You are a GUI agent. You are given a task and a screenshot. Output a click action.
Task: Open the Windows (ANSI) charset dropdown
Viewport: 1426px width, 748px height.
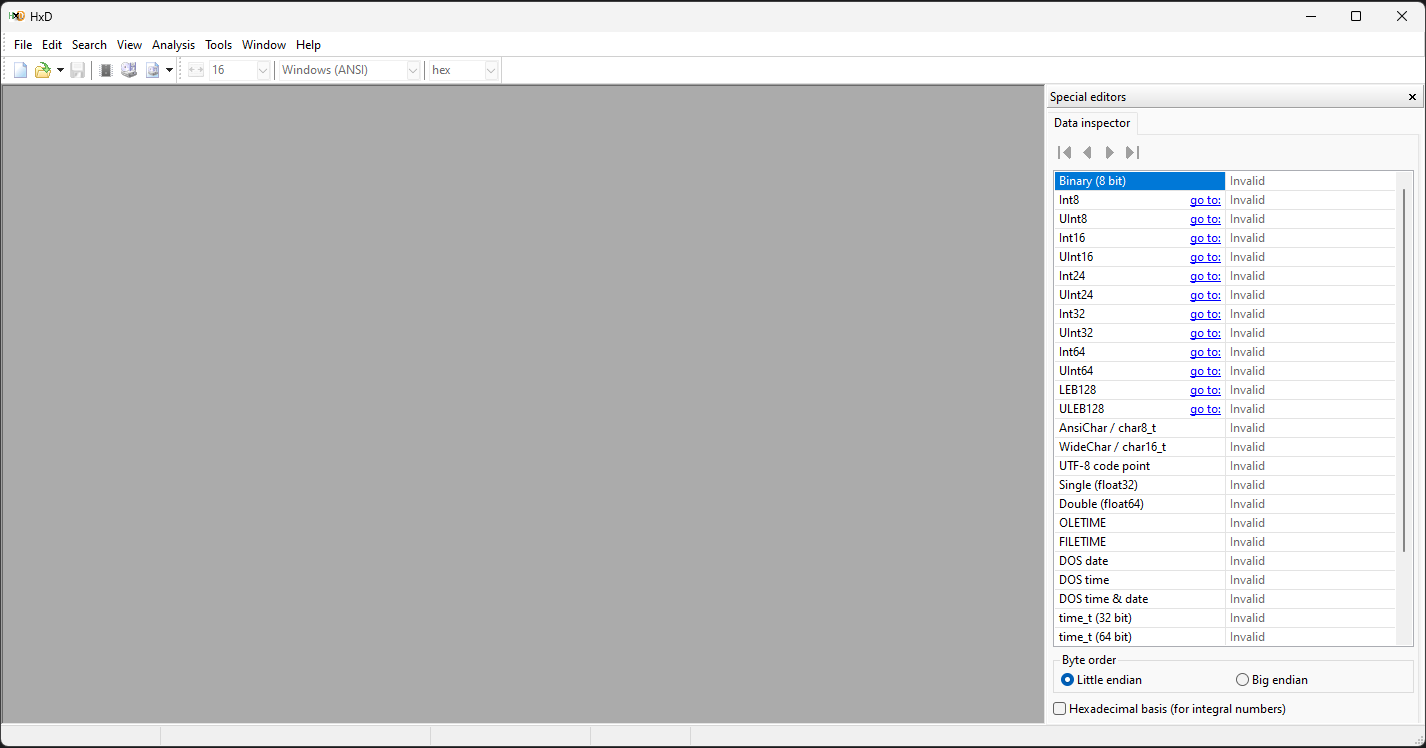[x=349, y=70]
